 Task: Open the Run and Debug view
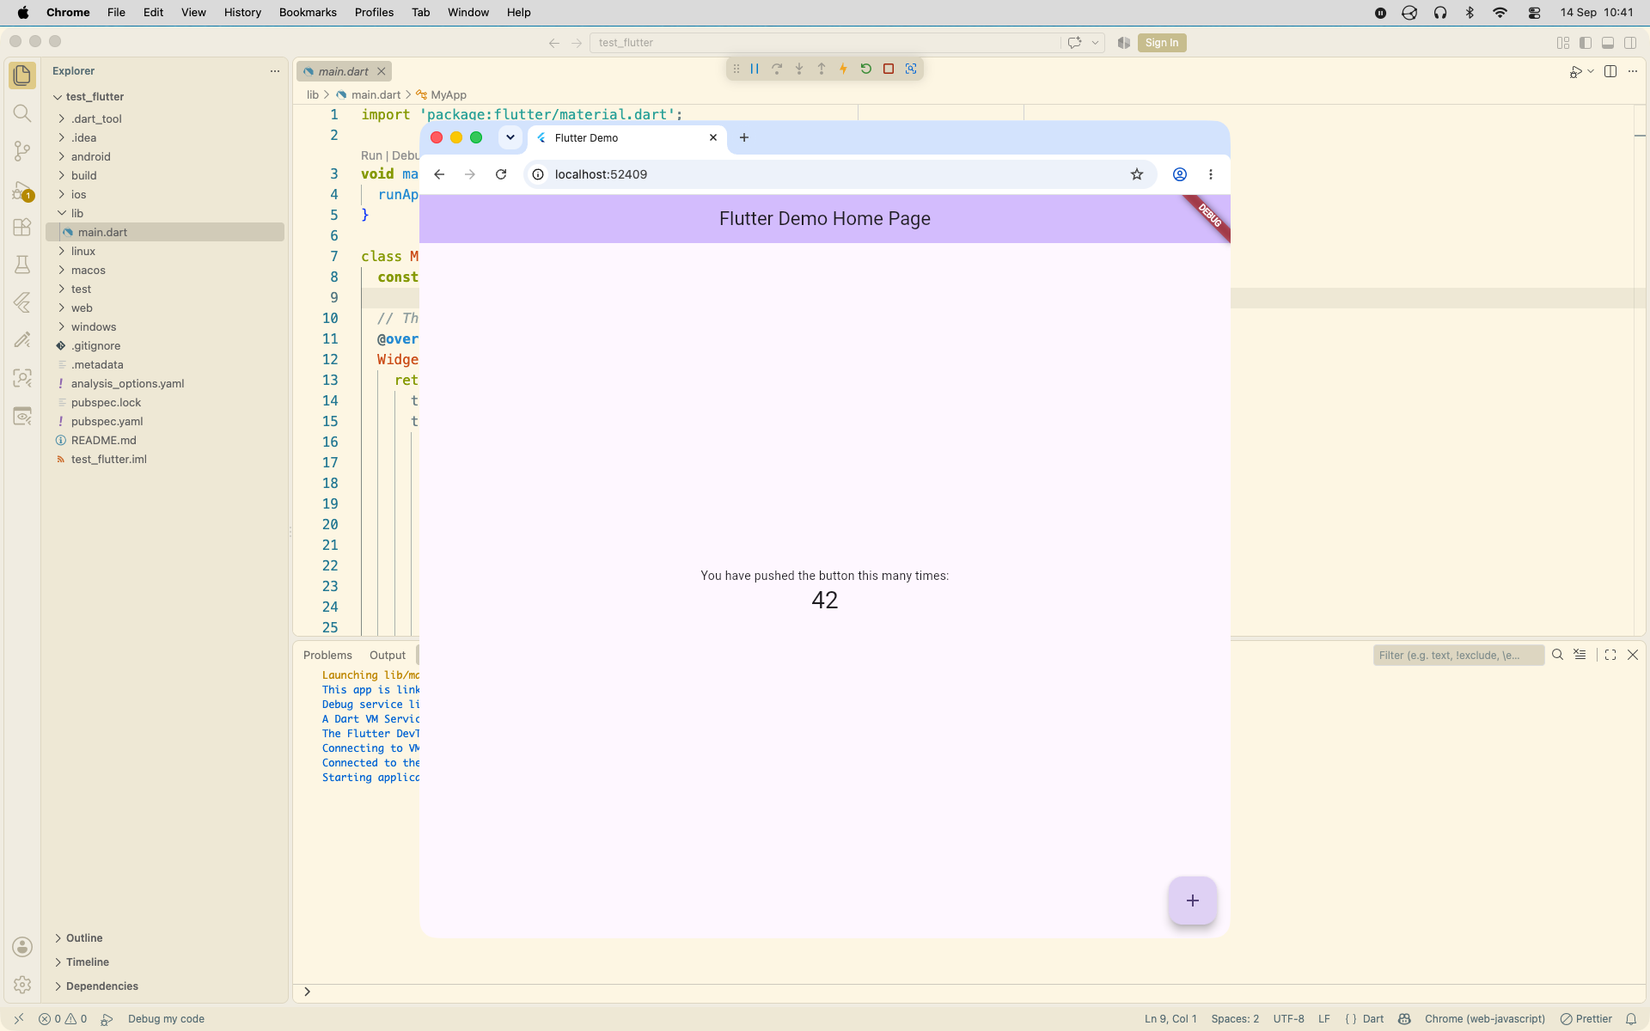pyautogui.click(x=22, y=189)
